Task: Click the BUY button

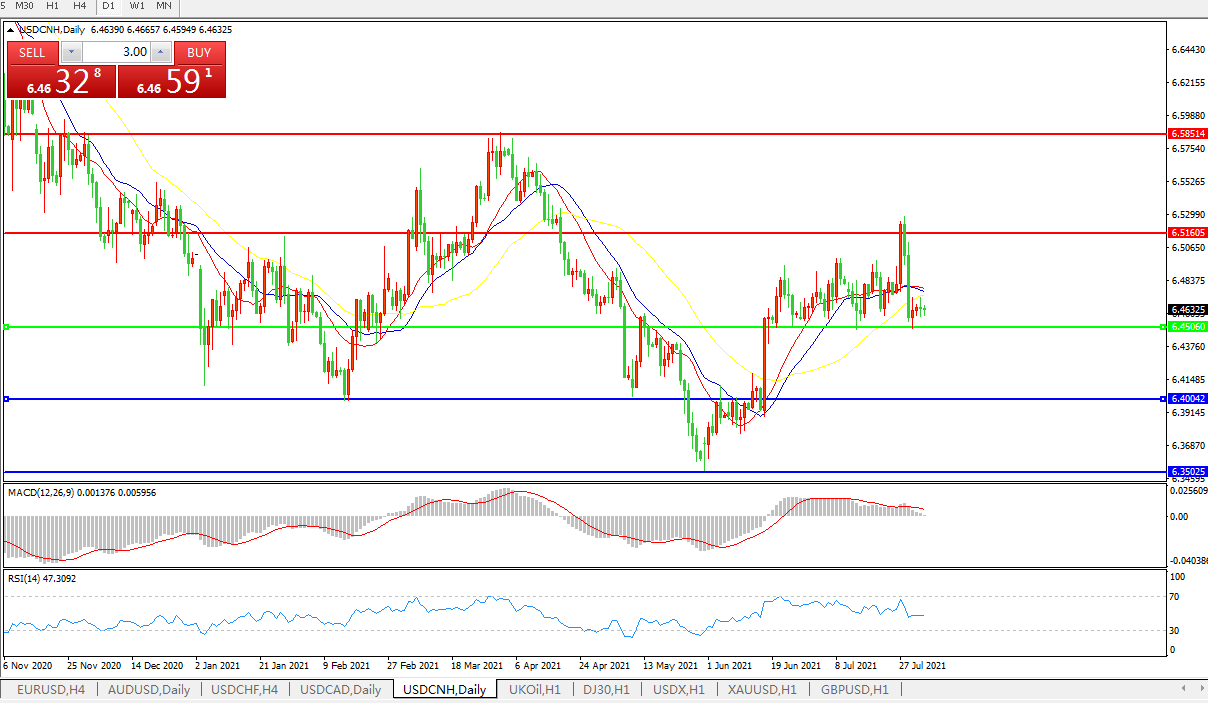Action: pyautogui.click(x=199, y=52)
